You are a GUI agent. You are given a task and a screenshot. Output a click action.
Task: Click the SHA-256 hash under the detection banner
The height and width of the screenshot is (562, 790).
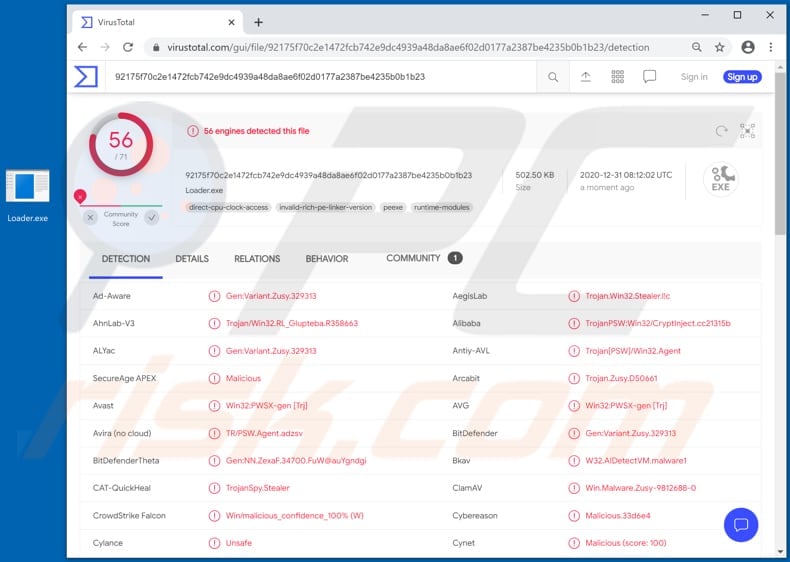328,175
